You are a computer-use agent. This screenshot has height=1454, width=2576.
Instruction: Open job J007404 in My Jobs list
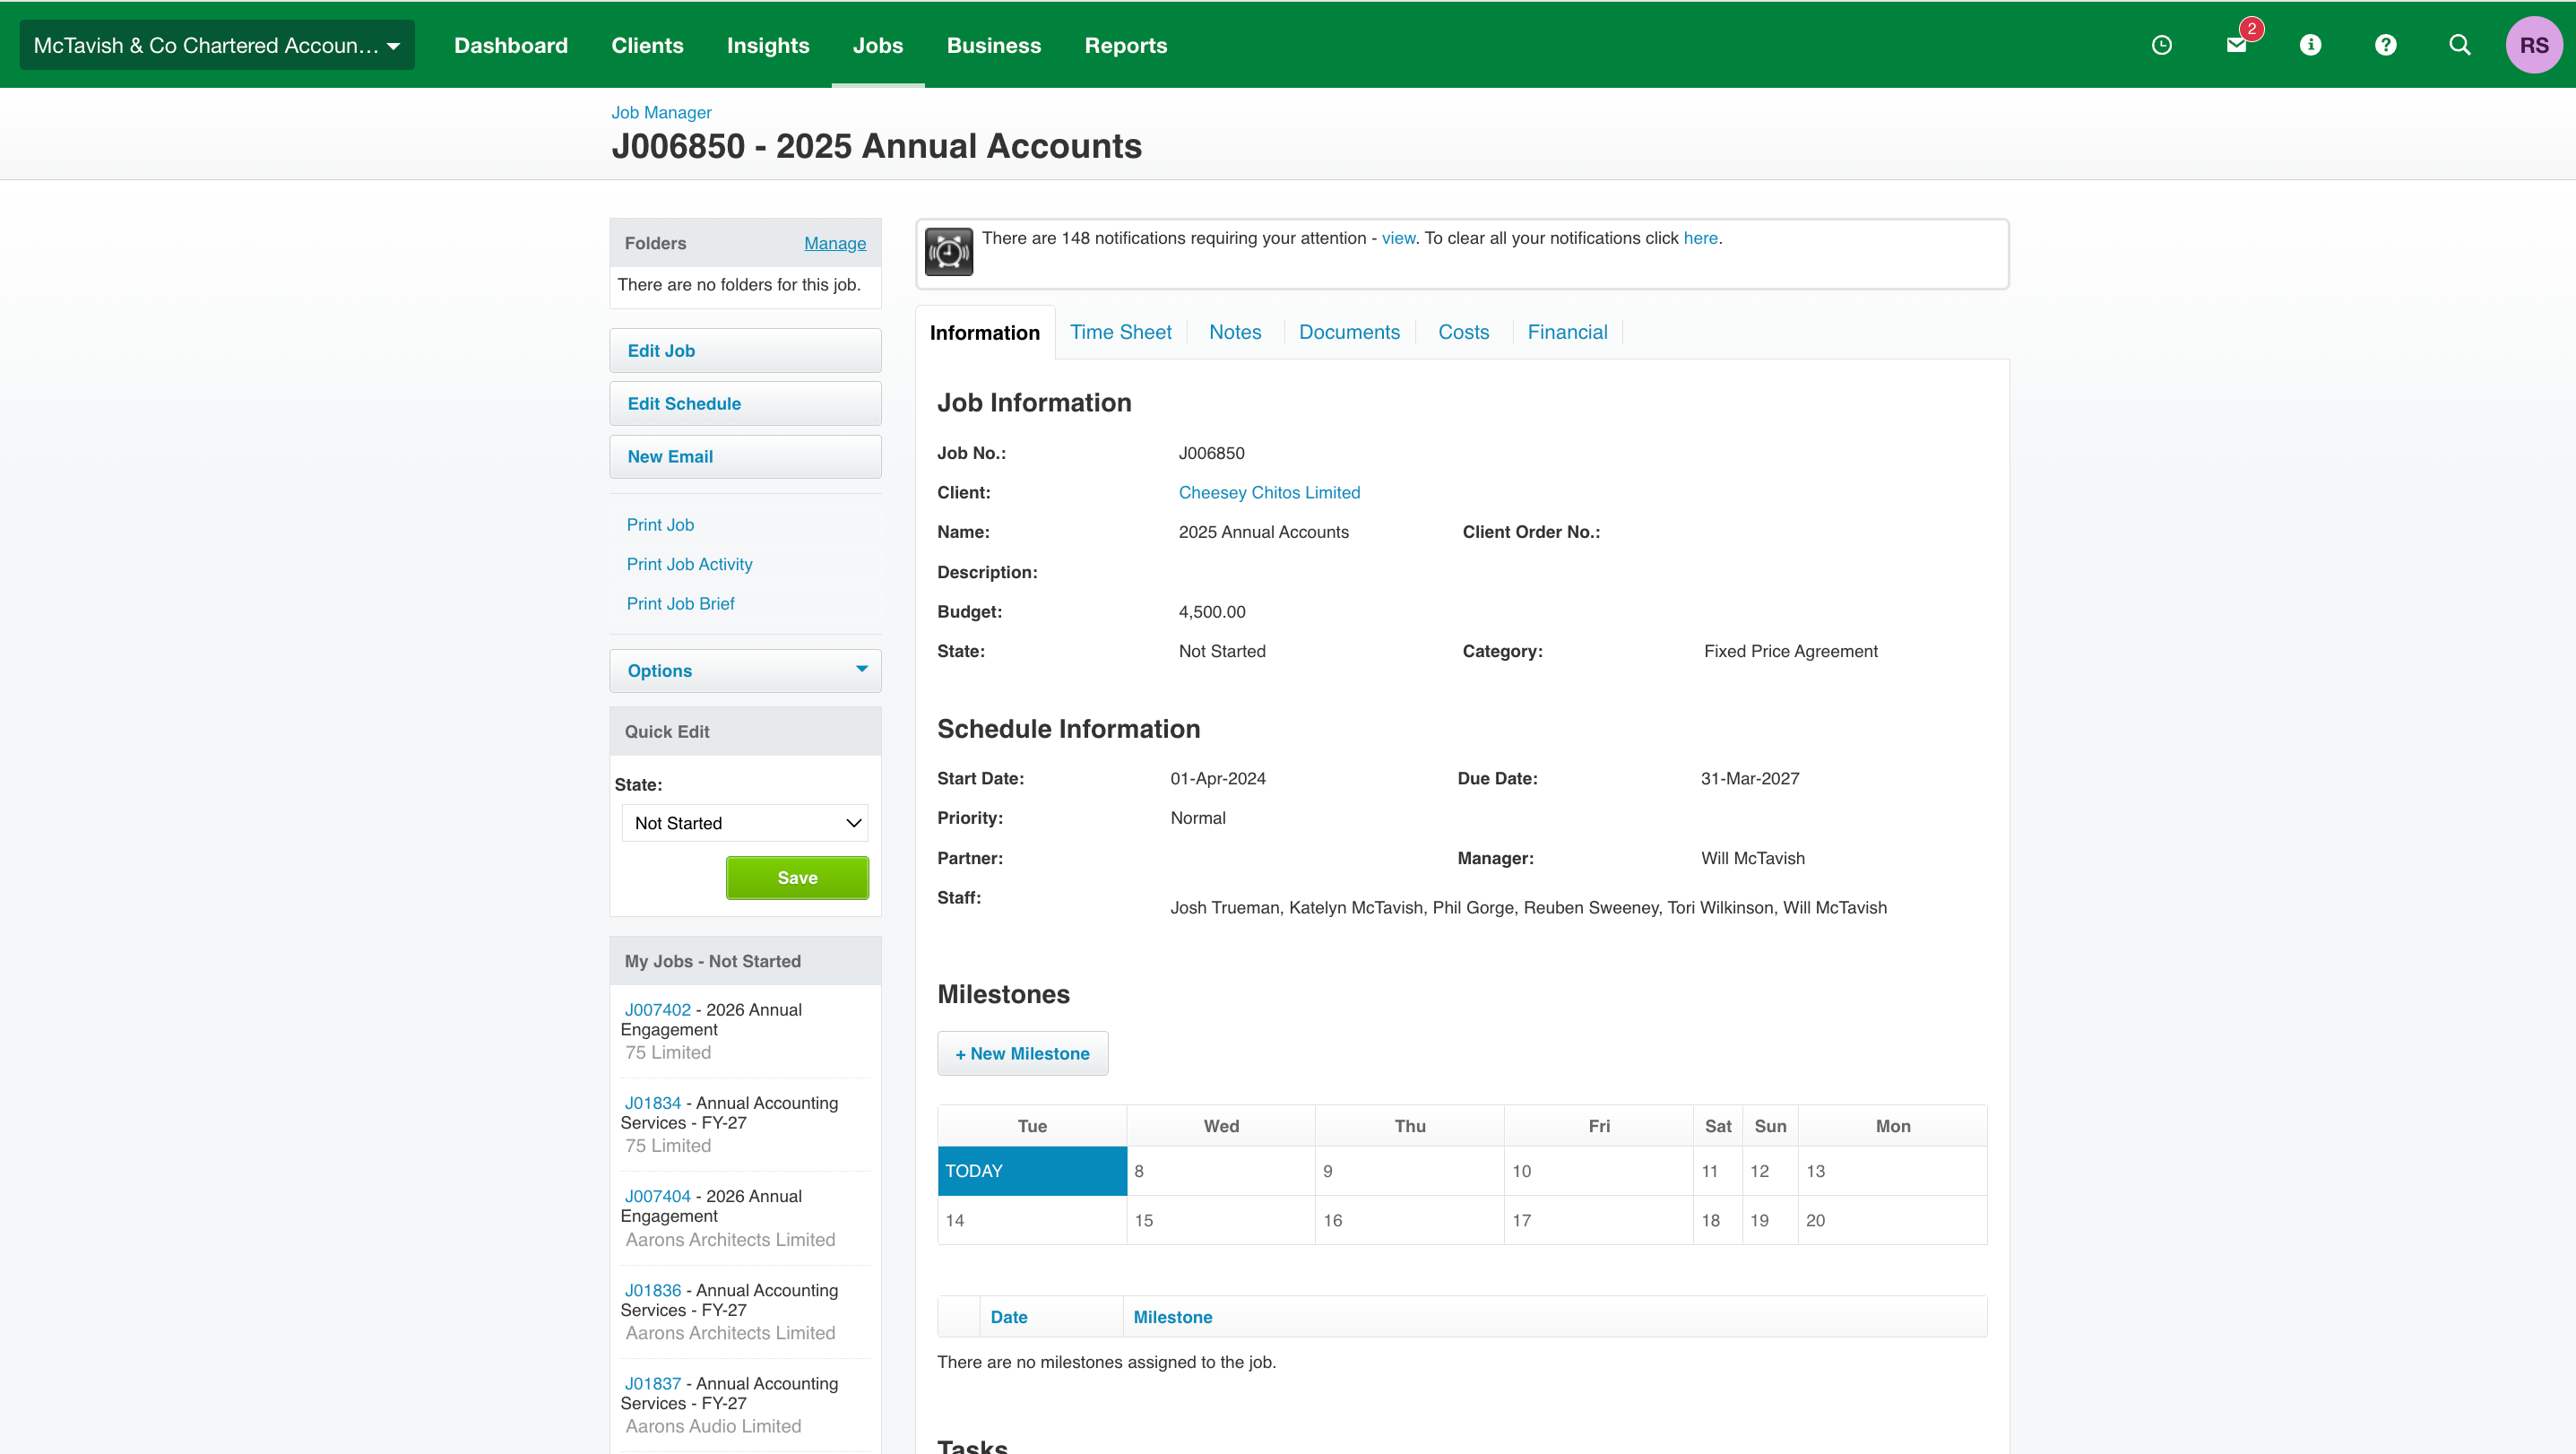657,1197
